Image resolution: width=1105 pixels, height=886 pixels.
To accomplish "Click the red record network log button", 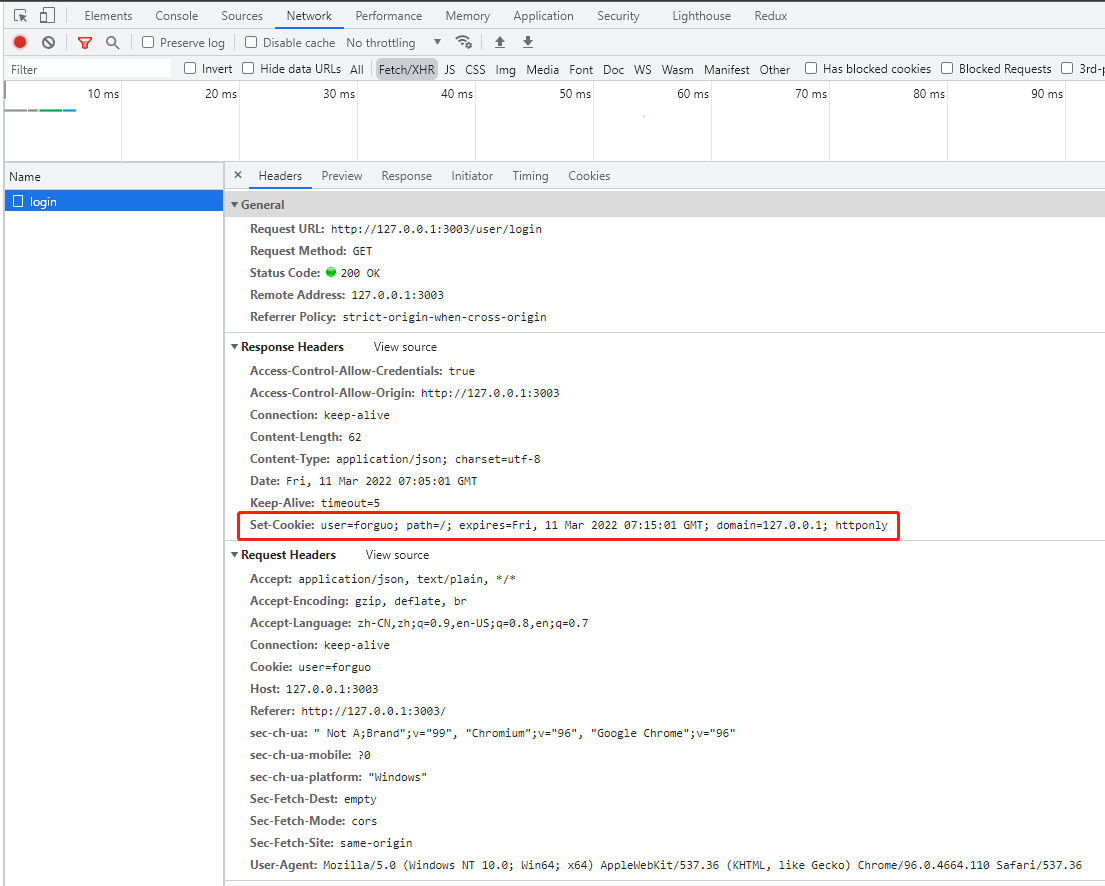I will coord(20,42).
